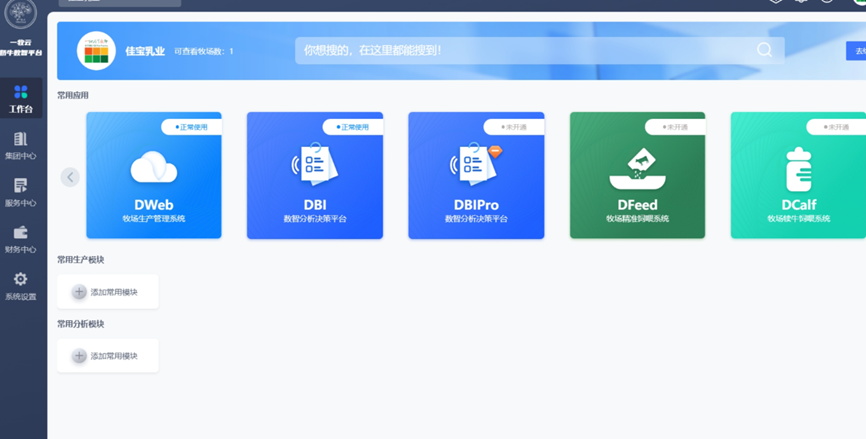Click the search magnifier icon
Viewport: 866px width, 439px height.
point(764,50)
